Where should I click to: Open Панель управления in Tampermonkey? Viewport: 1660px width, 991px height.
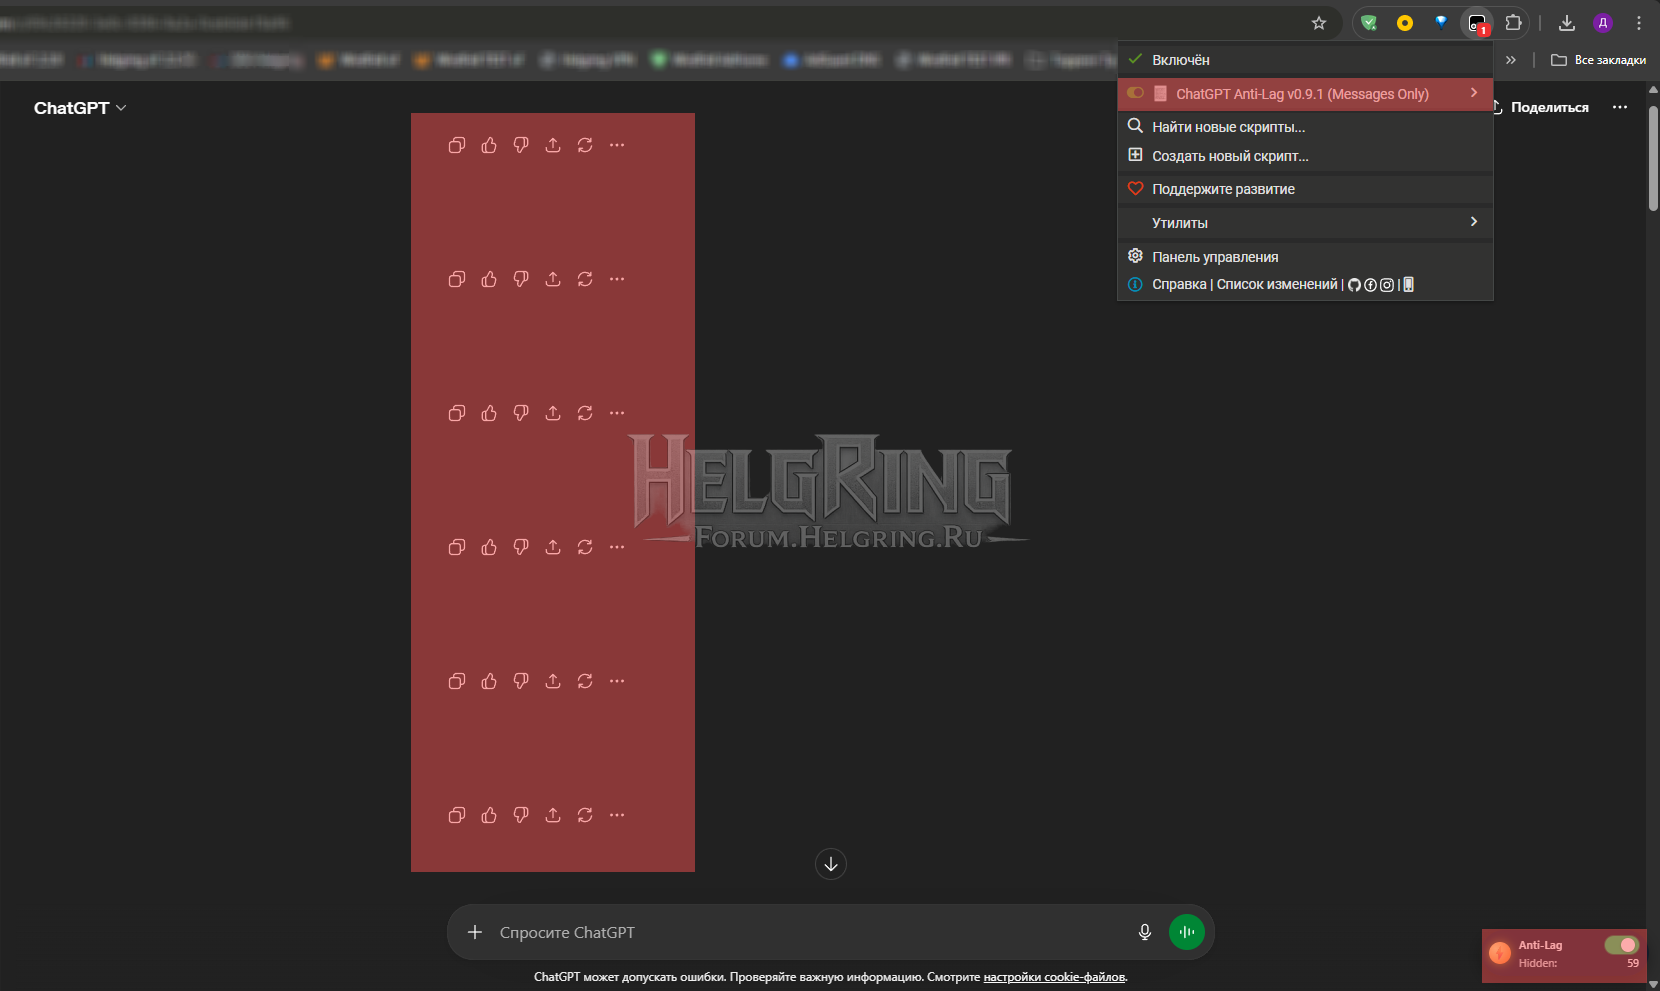pos(1305,257)
